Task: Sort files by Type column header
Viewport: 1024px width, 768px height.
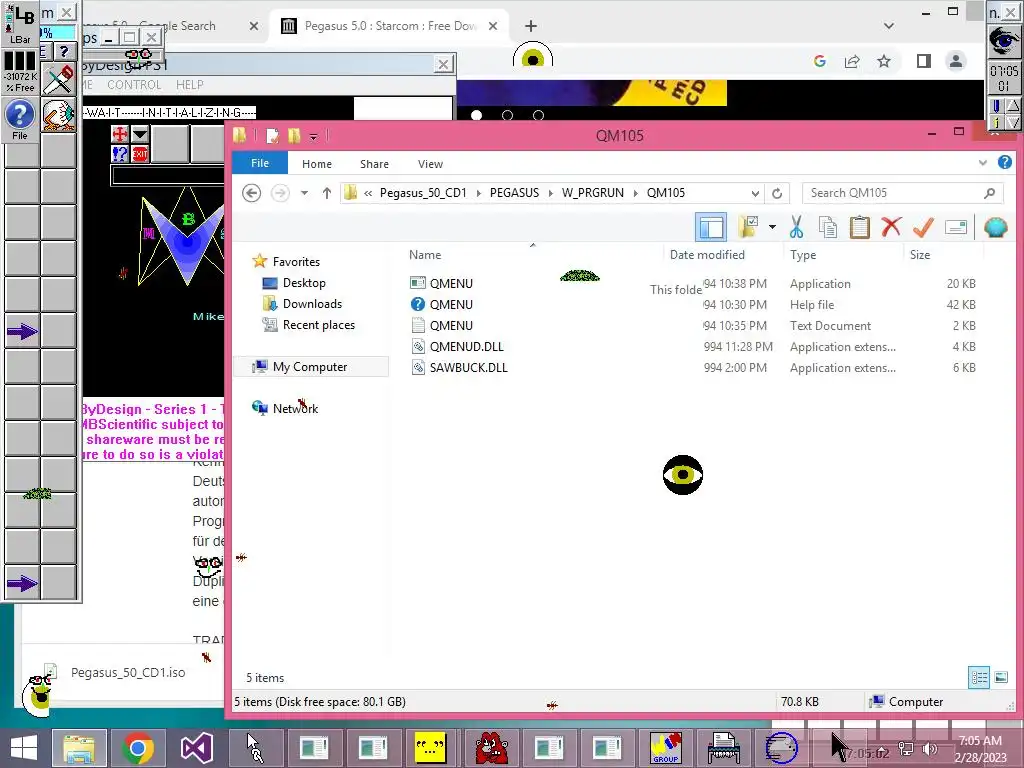Action: pos(803,255)
